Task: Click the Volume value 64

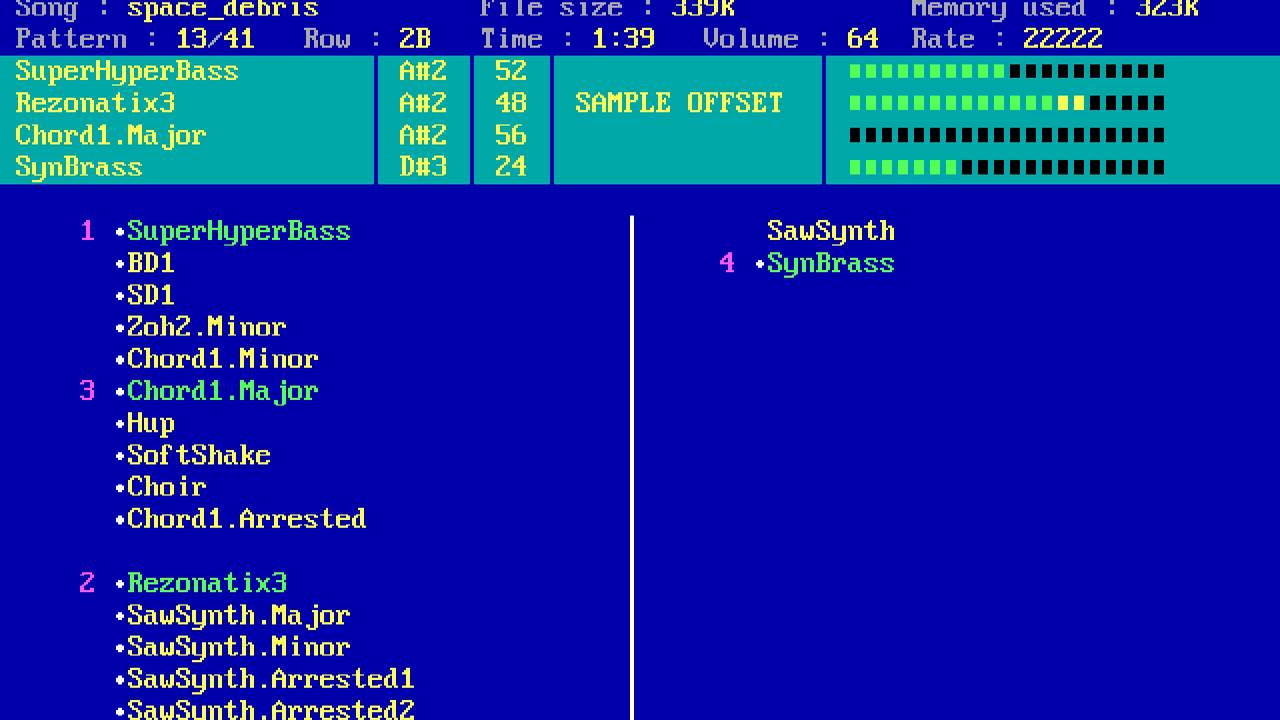Action: click(x=862, y=39)
